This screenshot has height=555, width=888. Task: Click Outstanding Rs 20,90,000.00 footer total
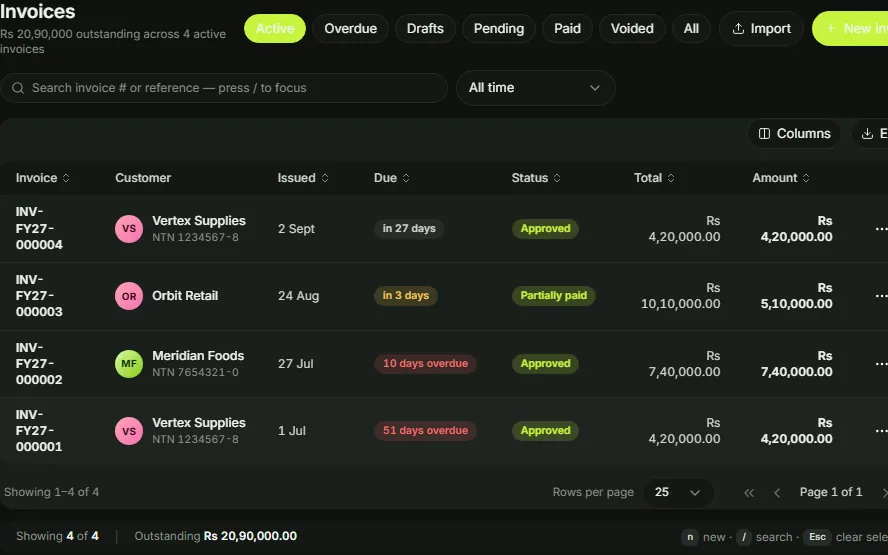coord(215,536)
